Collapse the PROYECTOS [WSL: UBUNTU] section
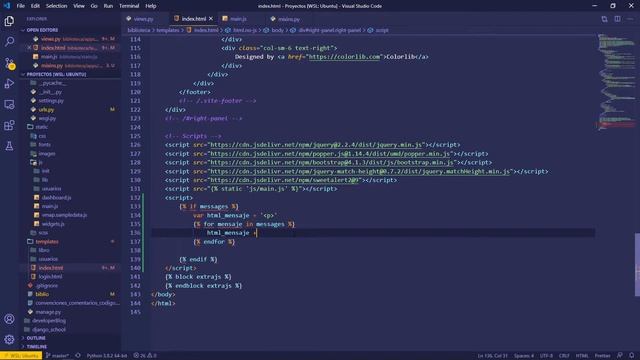The height and width of the screenshot is (360, 640). tap(56, 74)
